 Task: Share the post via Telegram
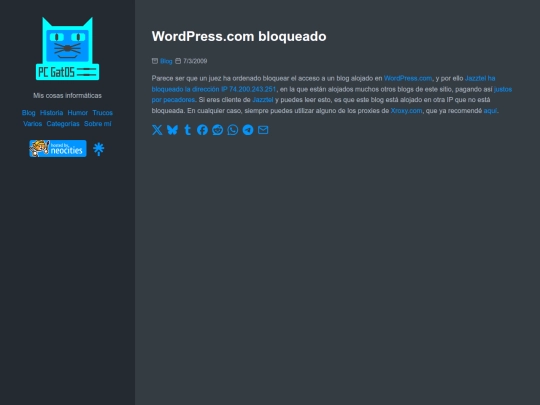(248, 130)
